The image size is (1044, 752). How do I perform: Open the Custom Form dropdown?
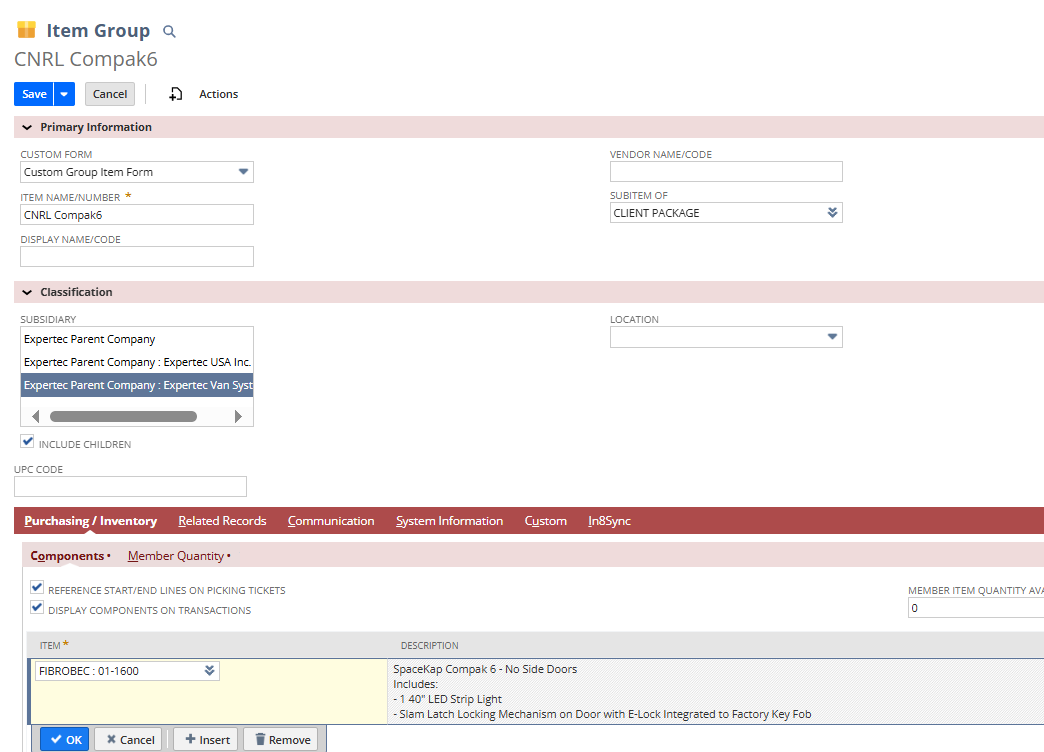pos(243,172)
